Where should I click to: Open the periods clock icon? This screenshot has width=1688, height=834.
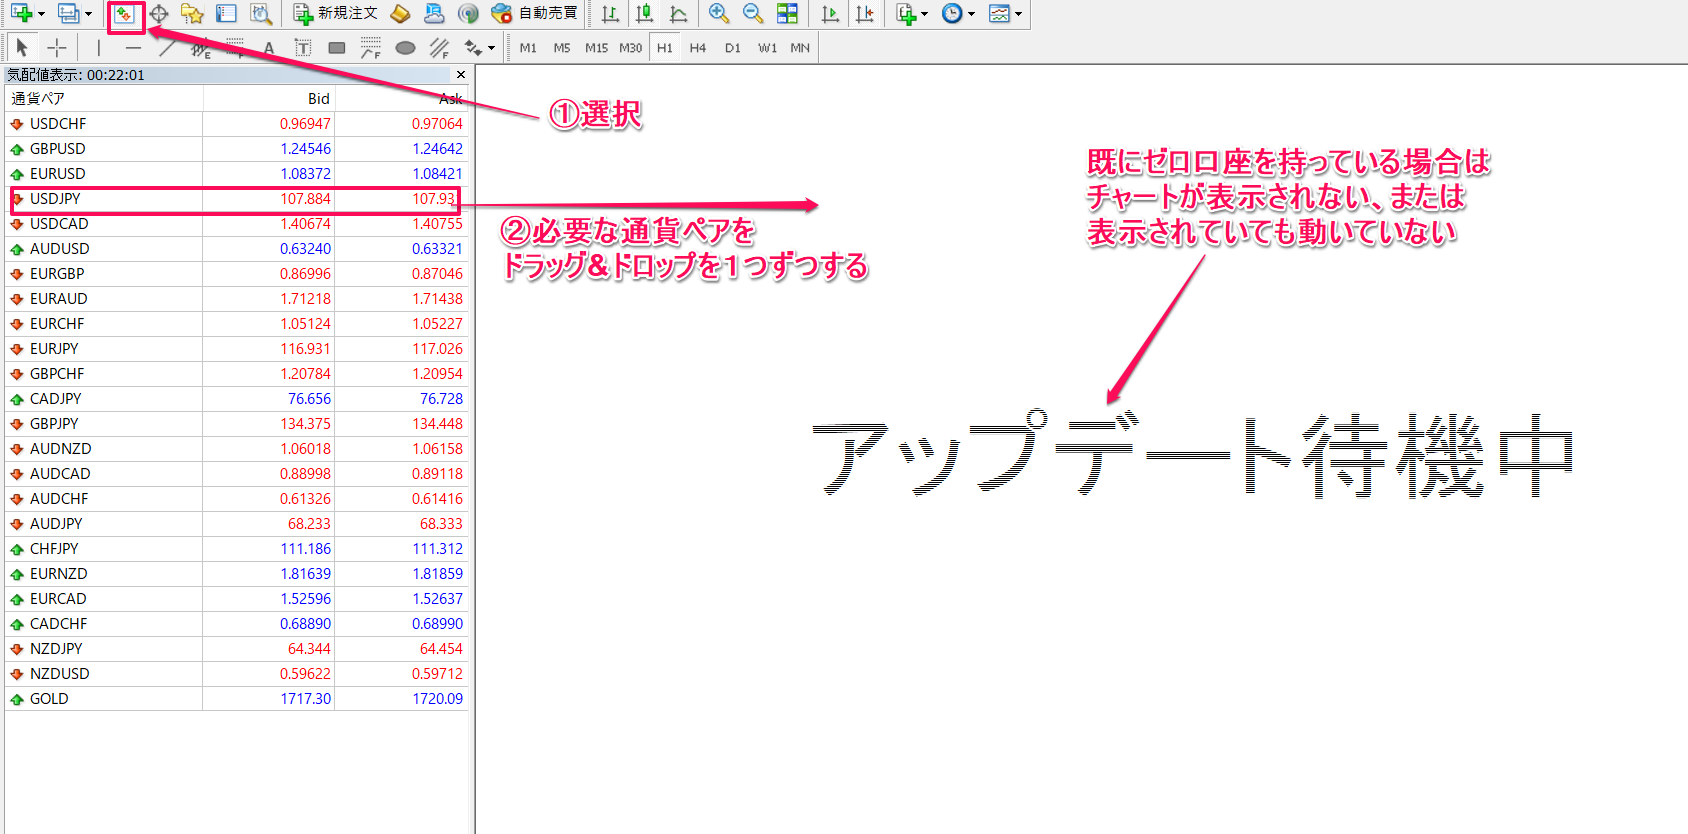952,14
